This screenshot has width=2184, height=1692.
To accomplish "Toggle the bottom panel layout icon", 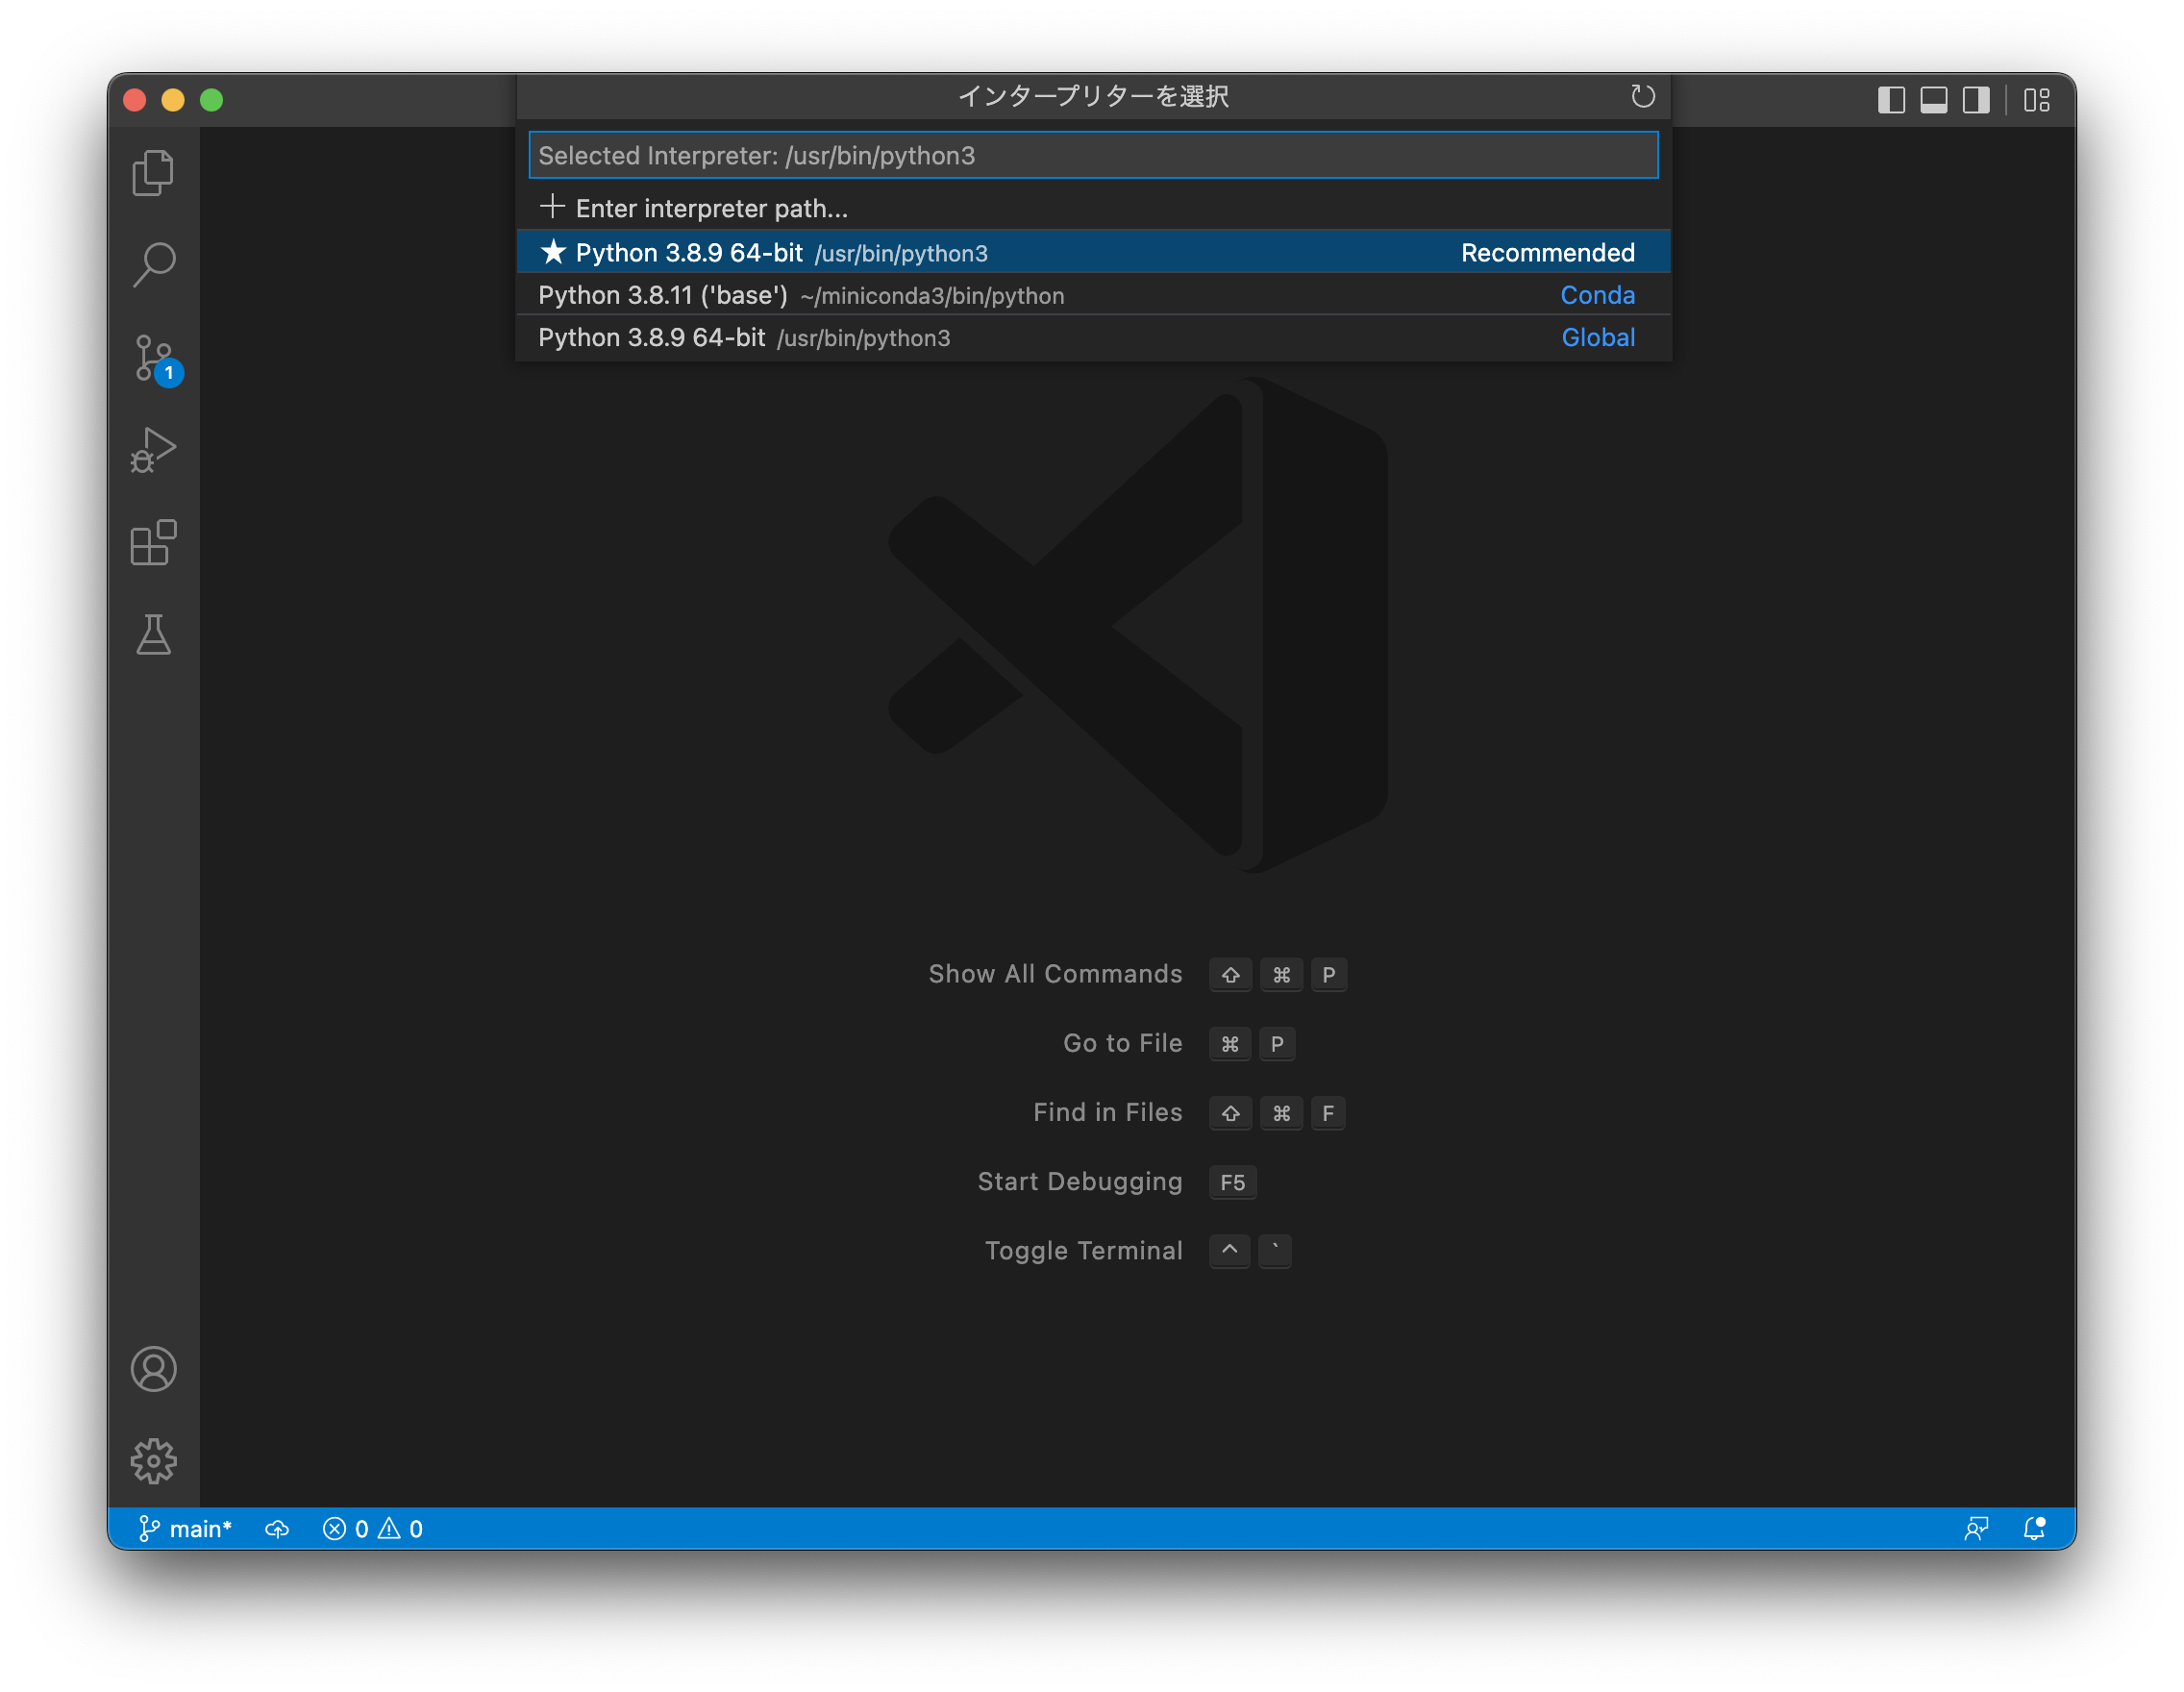I will click(1933, 100).
